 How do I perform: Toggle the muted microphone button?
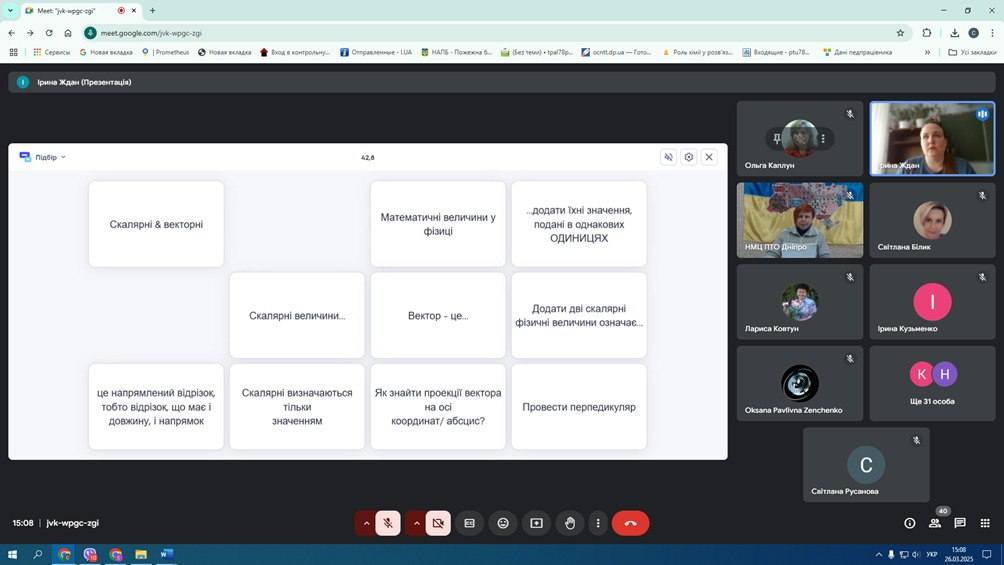tap(388, 523)
